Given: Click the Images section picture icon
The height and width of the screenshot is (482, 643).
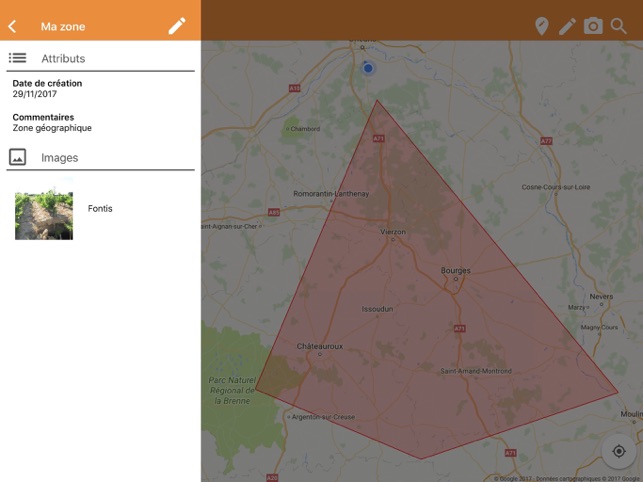Looking at the screenshot, I should 17,157.
